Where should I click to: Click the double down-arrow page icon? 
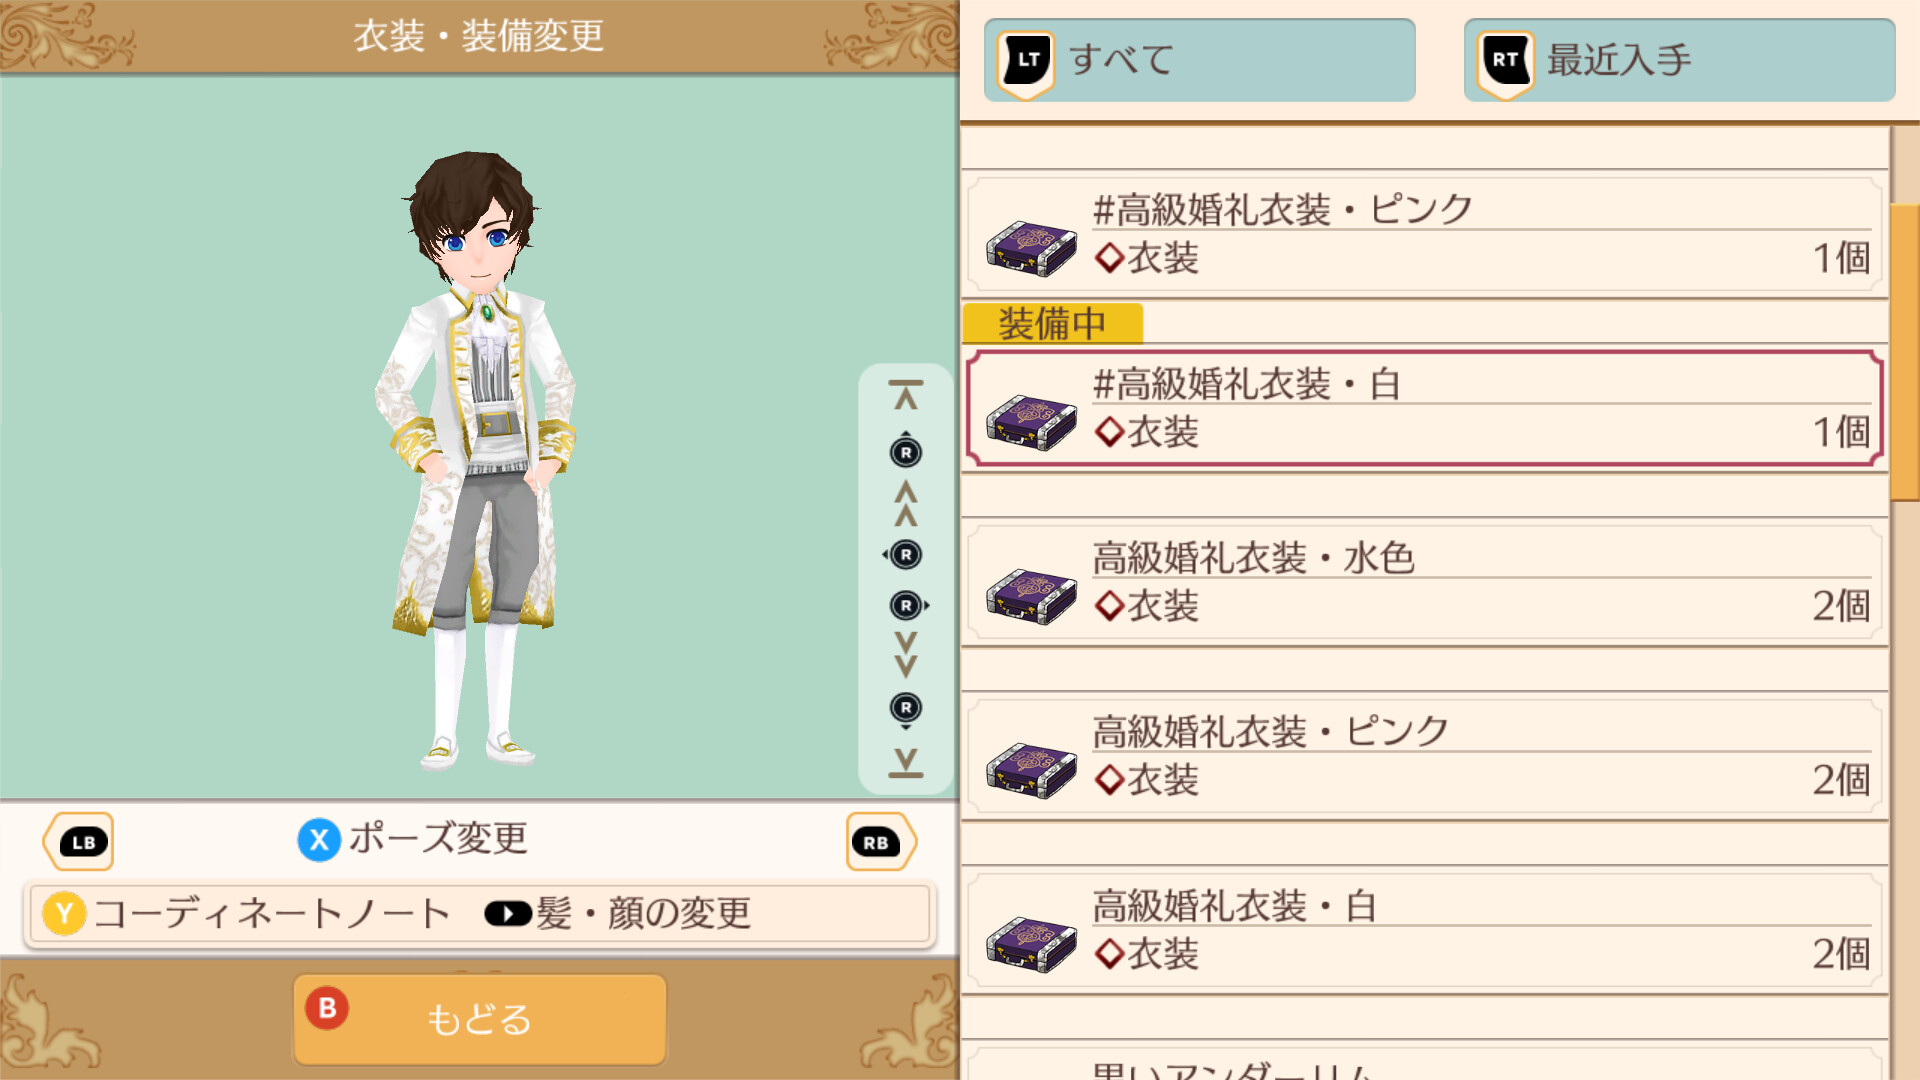point(906,654)
